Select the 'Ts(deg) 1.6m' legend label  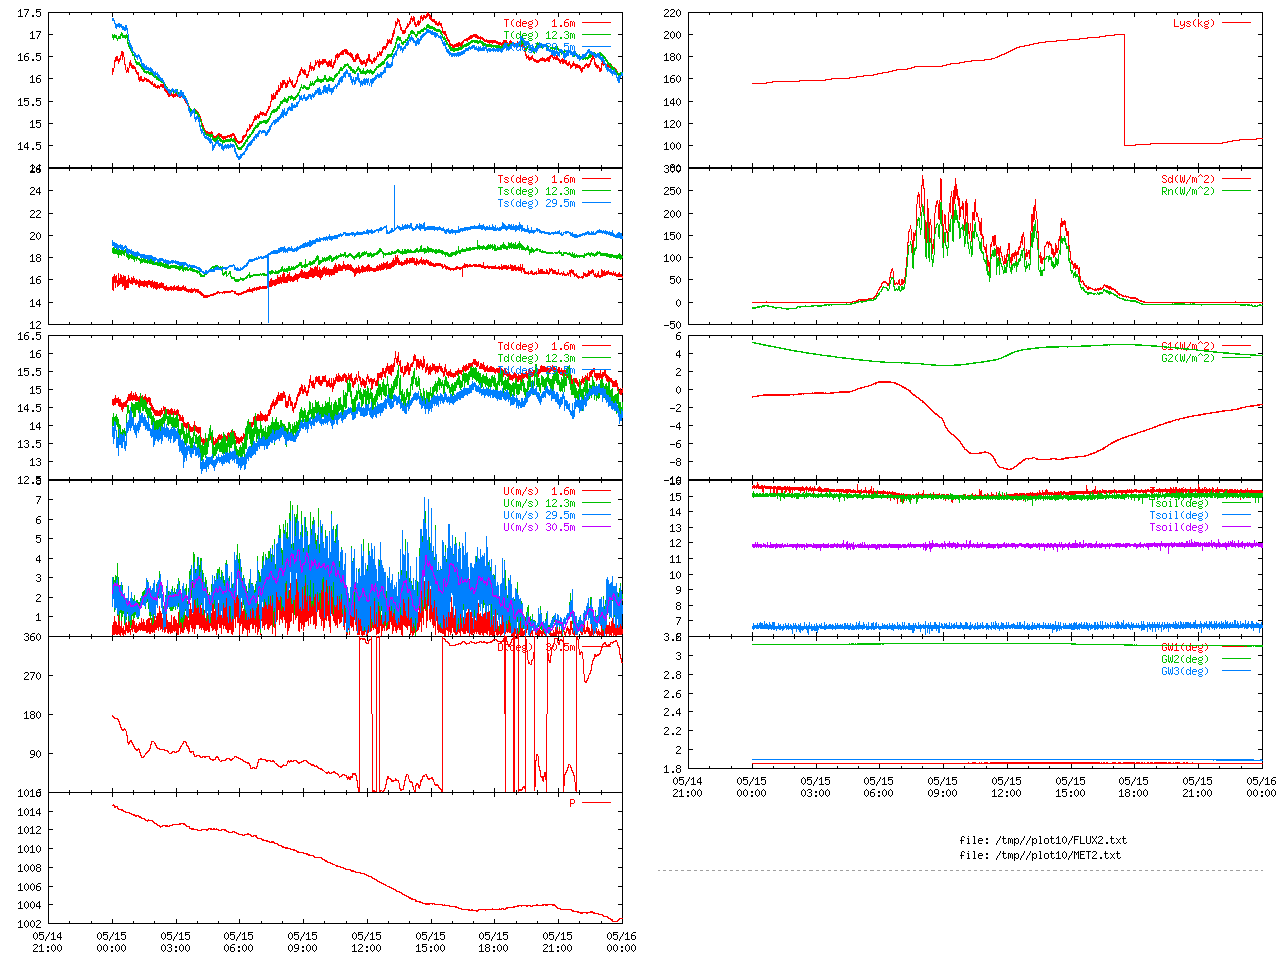(537, 180)
